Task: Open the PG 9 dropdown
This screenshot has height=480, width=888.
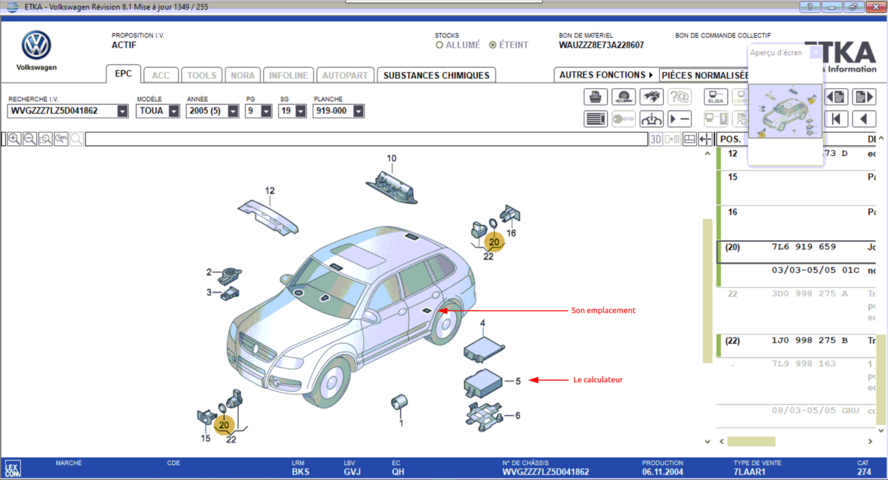Action: 266,111
